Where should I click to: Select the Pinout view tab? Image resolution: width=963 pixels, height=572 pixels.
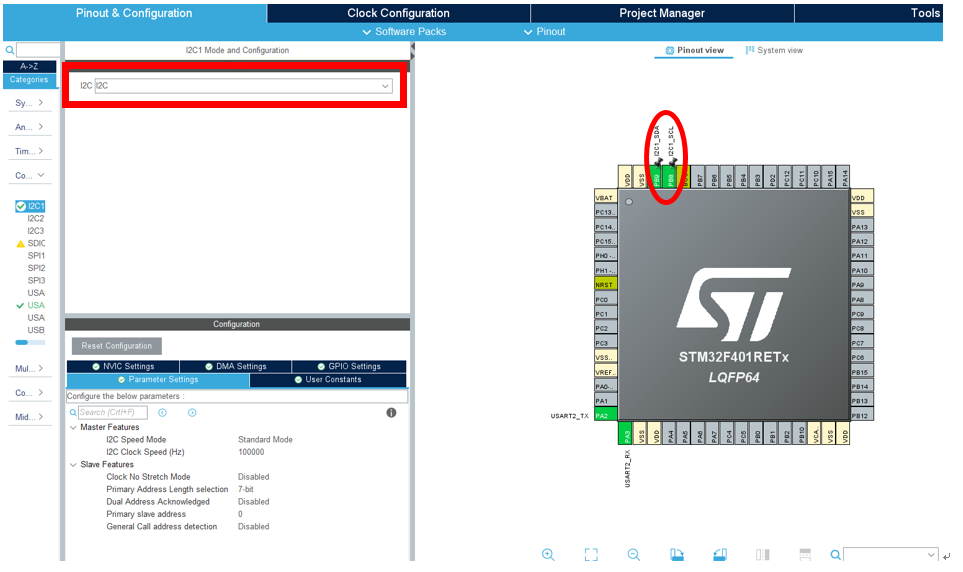click(x=694, y=50)
